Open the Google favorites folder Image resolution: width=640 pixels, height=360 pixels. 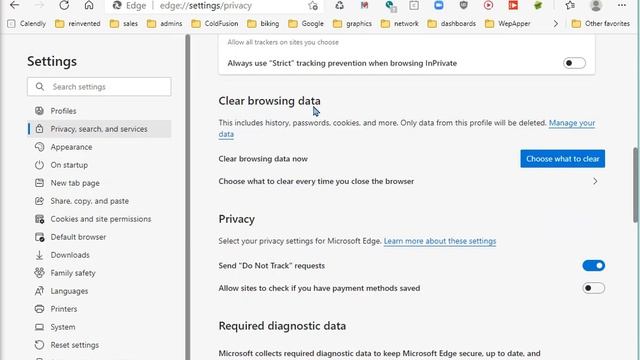click(x=306, y=24)
